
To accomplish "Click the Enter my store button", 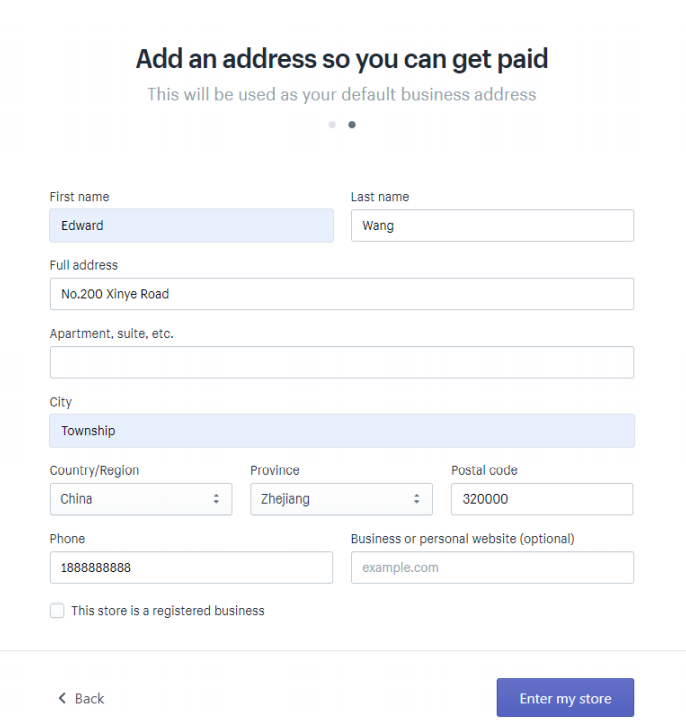I will (x=565, y=698).
